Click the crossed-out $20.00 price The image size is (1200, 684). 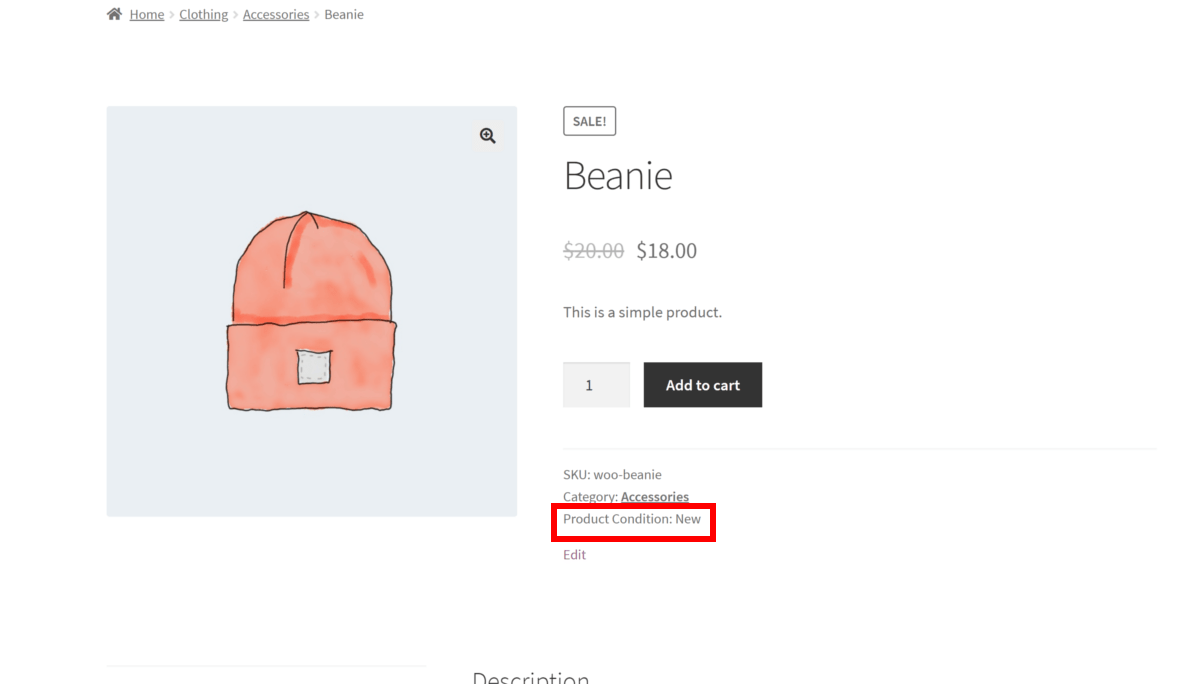click(593, 250)
